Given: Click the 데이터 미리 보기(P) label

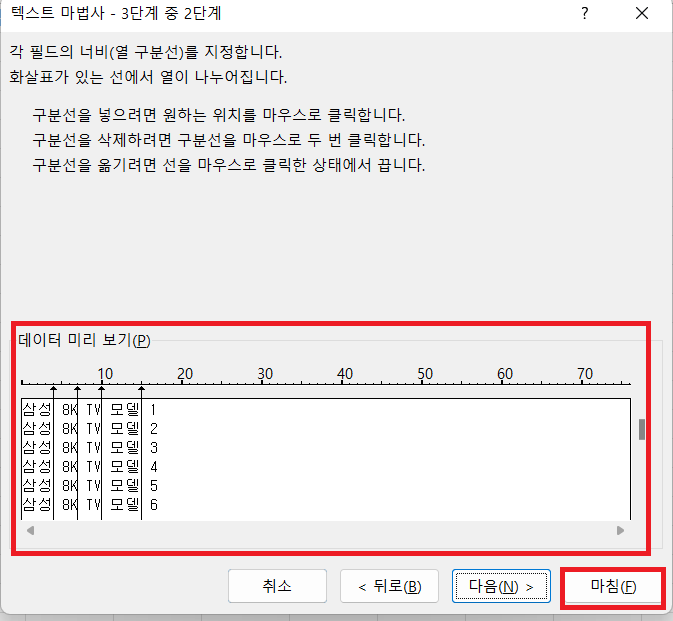Looking at the screenshot, I should pyautogui.click(x=84, y=340).
